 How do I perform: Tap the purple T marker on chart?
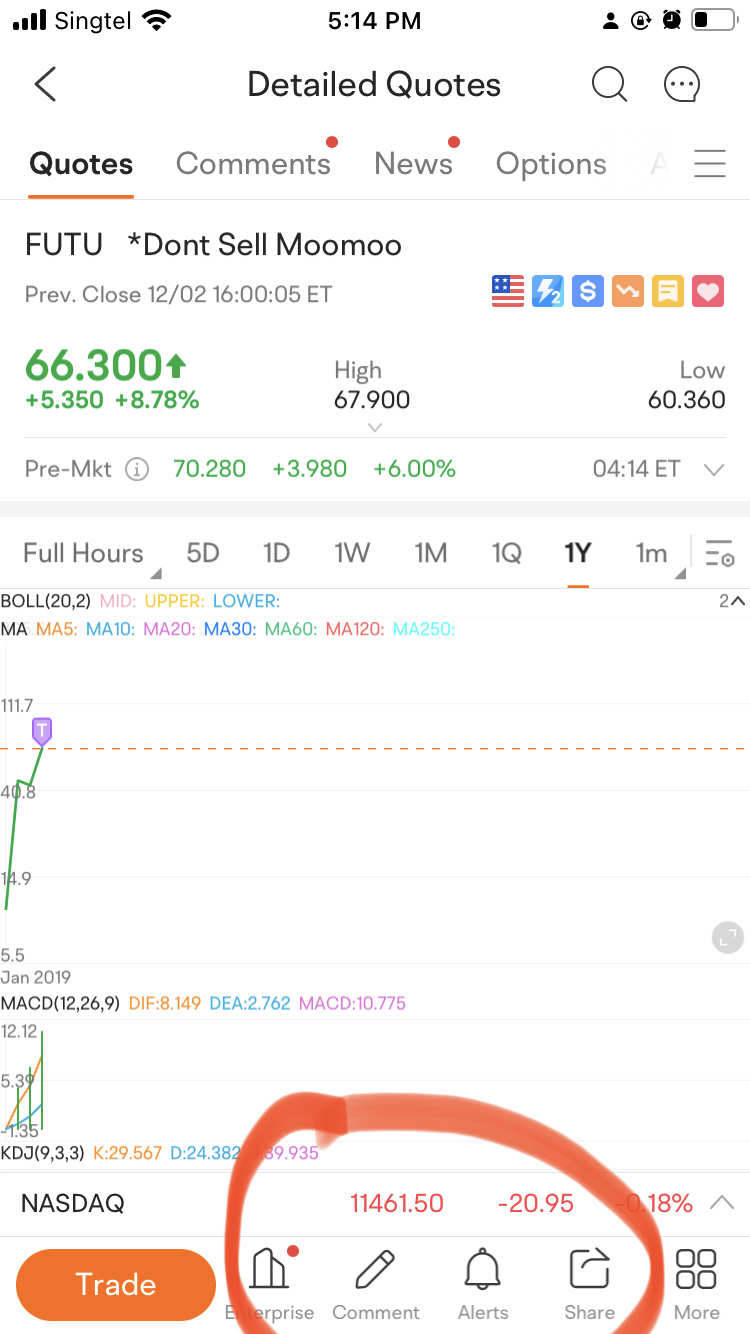[42, 731]
